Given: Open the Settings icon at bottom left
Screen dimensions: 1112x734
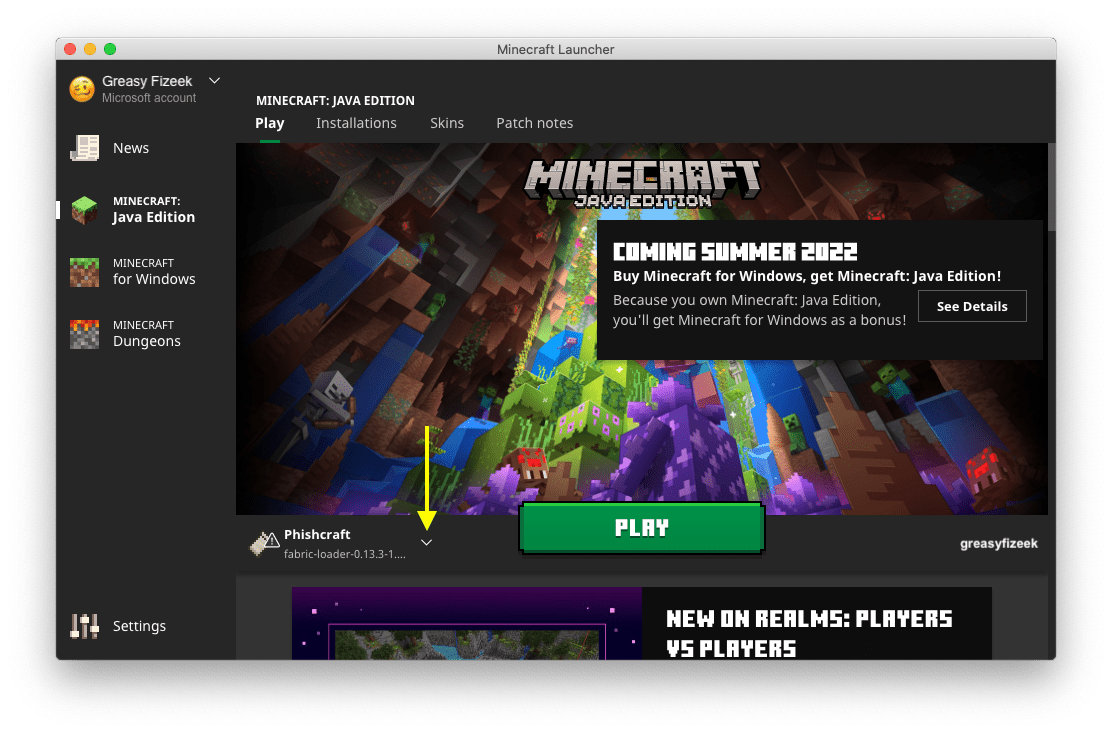Looking at the screenshot, I should (84, 626).
